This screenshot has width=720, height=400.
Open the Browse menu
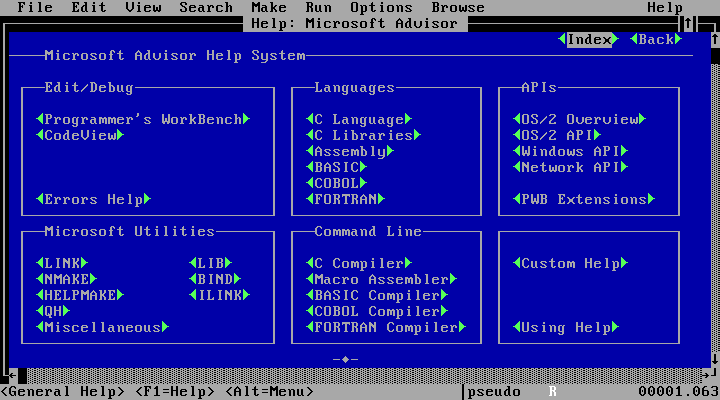tap(458, 7)
